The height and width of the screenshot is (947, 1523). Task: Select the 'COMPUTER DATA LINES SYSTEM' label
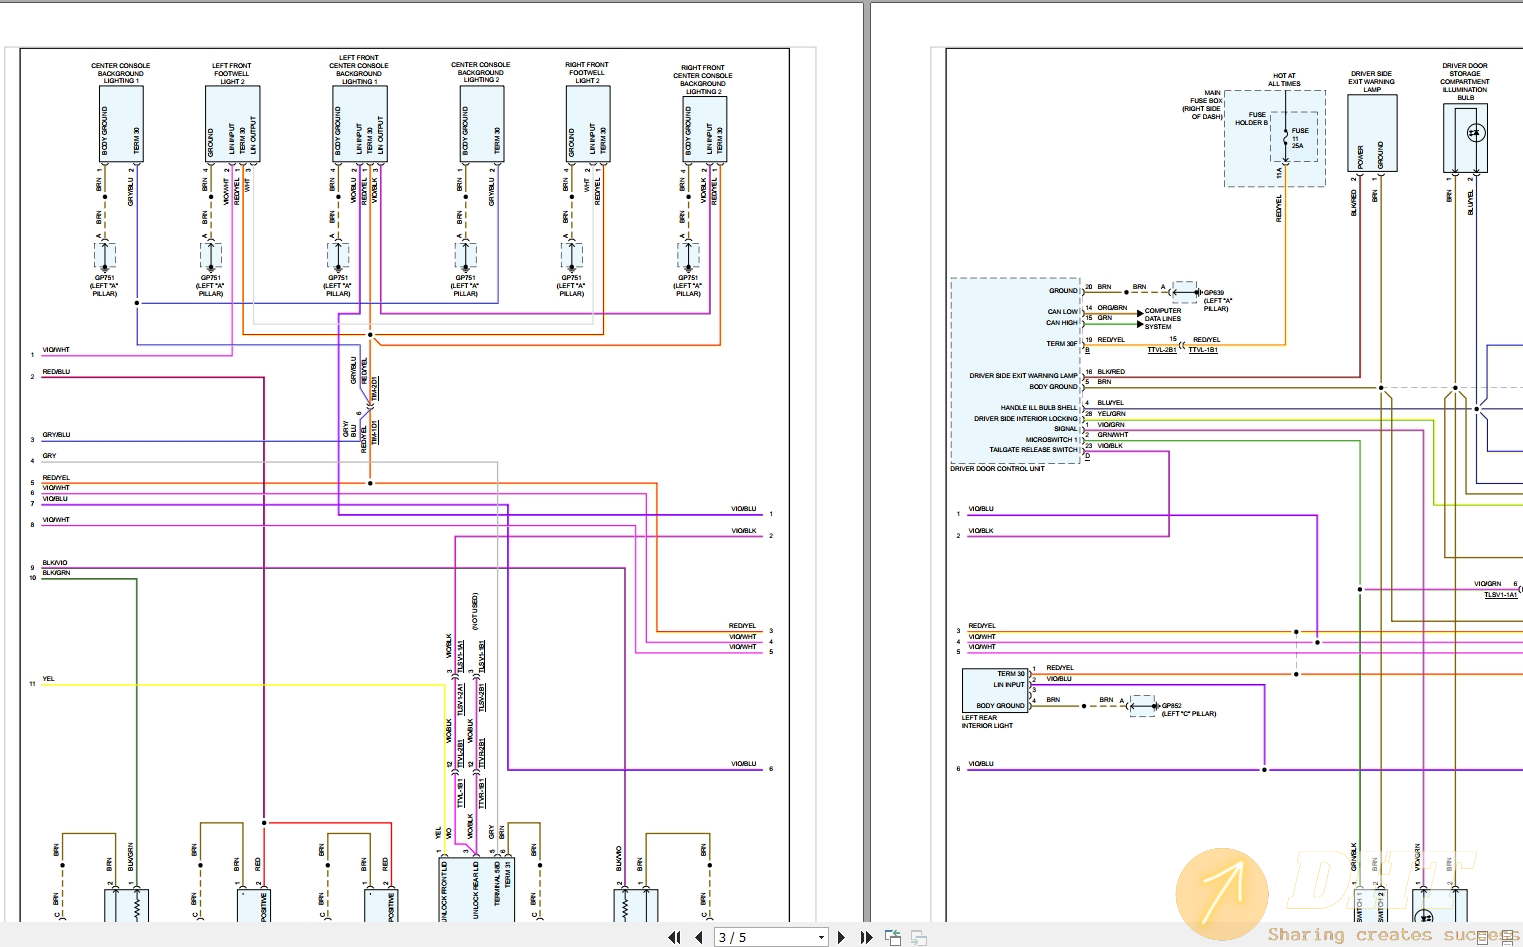[x=1163, y=318]
